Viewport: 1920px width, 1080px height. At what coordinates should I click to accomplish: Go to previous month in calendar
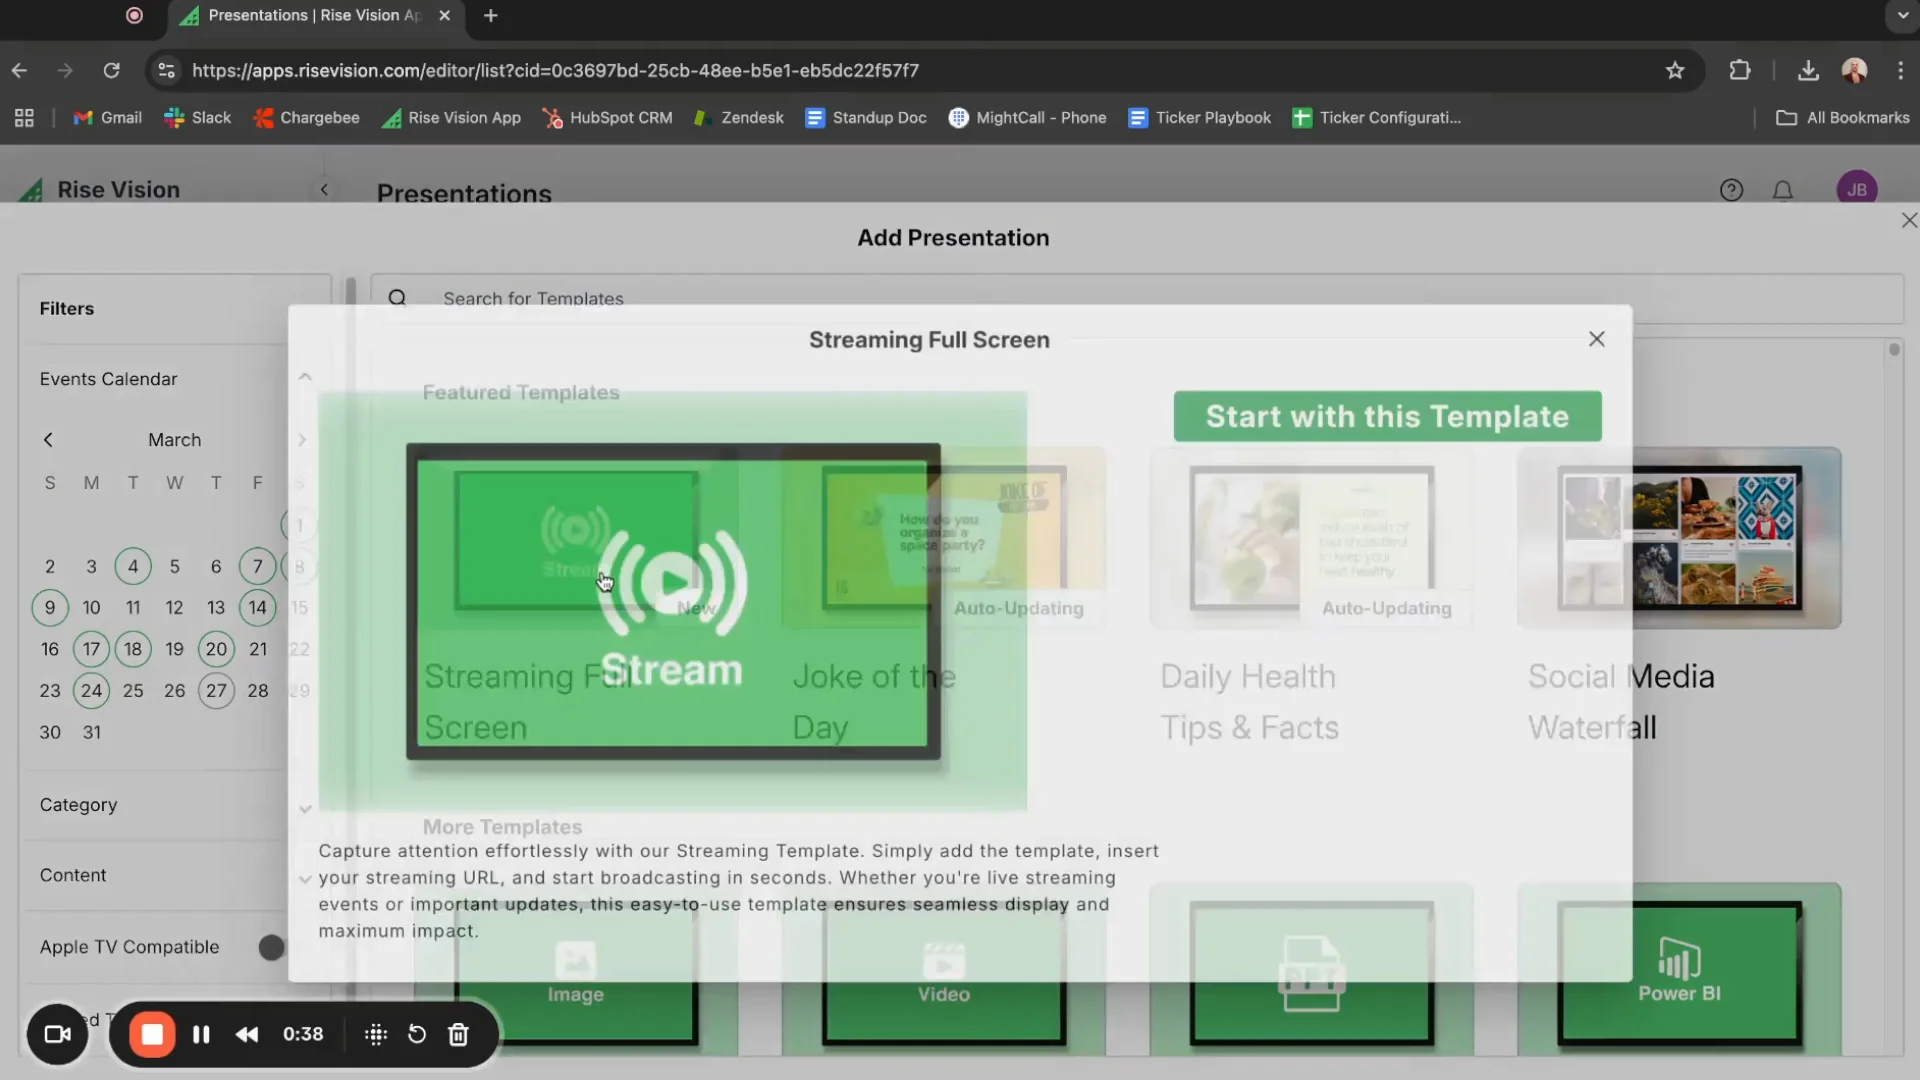click(x=48, y=440)
